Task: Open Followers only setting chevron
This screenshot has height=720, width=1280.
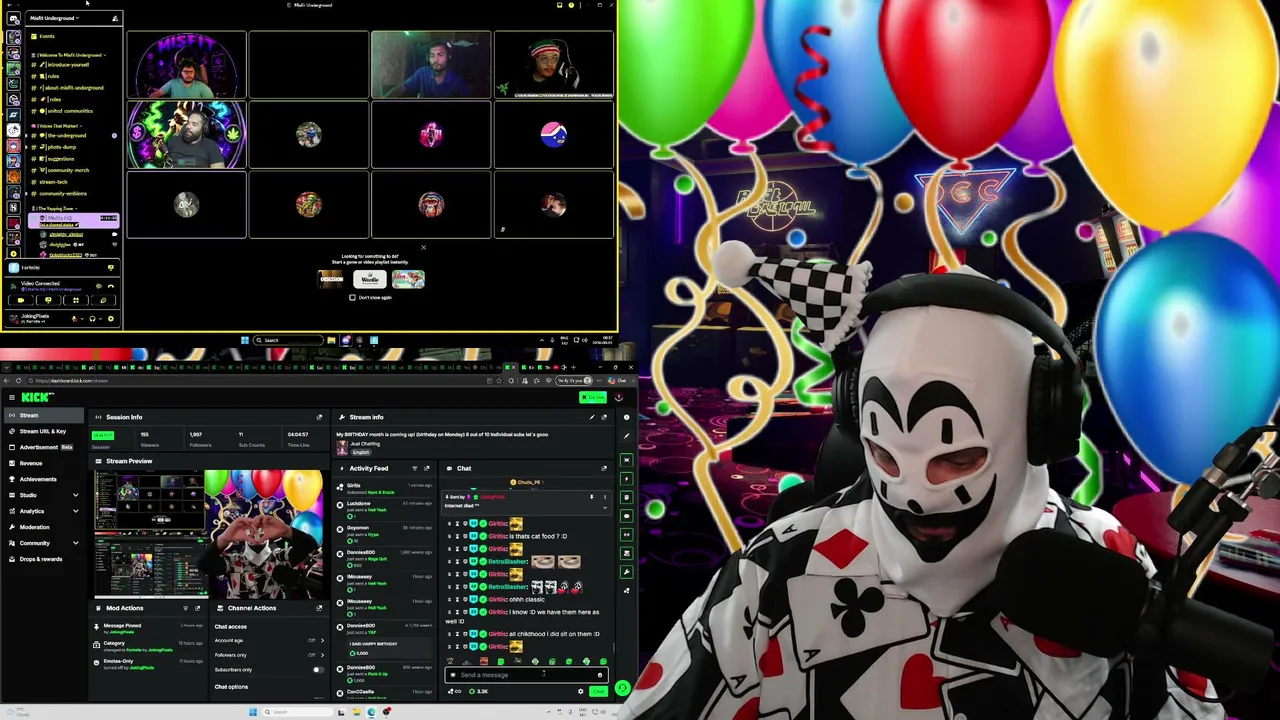Action: [x=321, y=655]
